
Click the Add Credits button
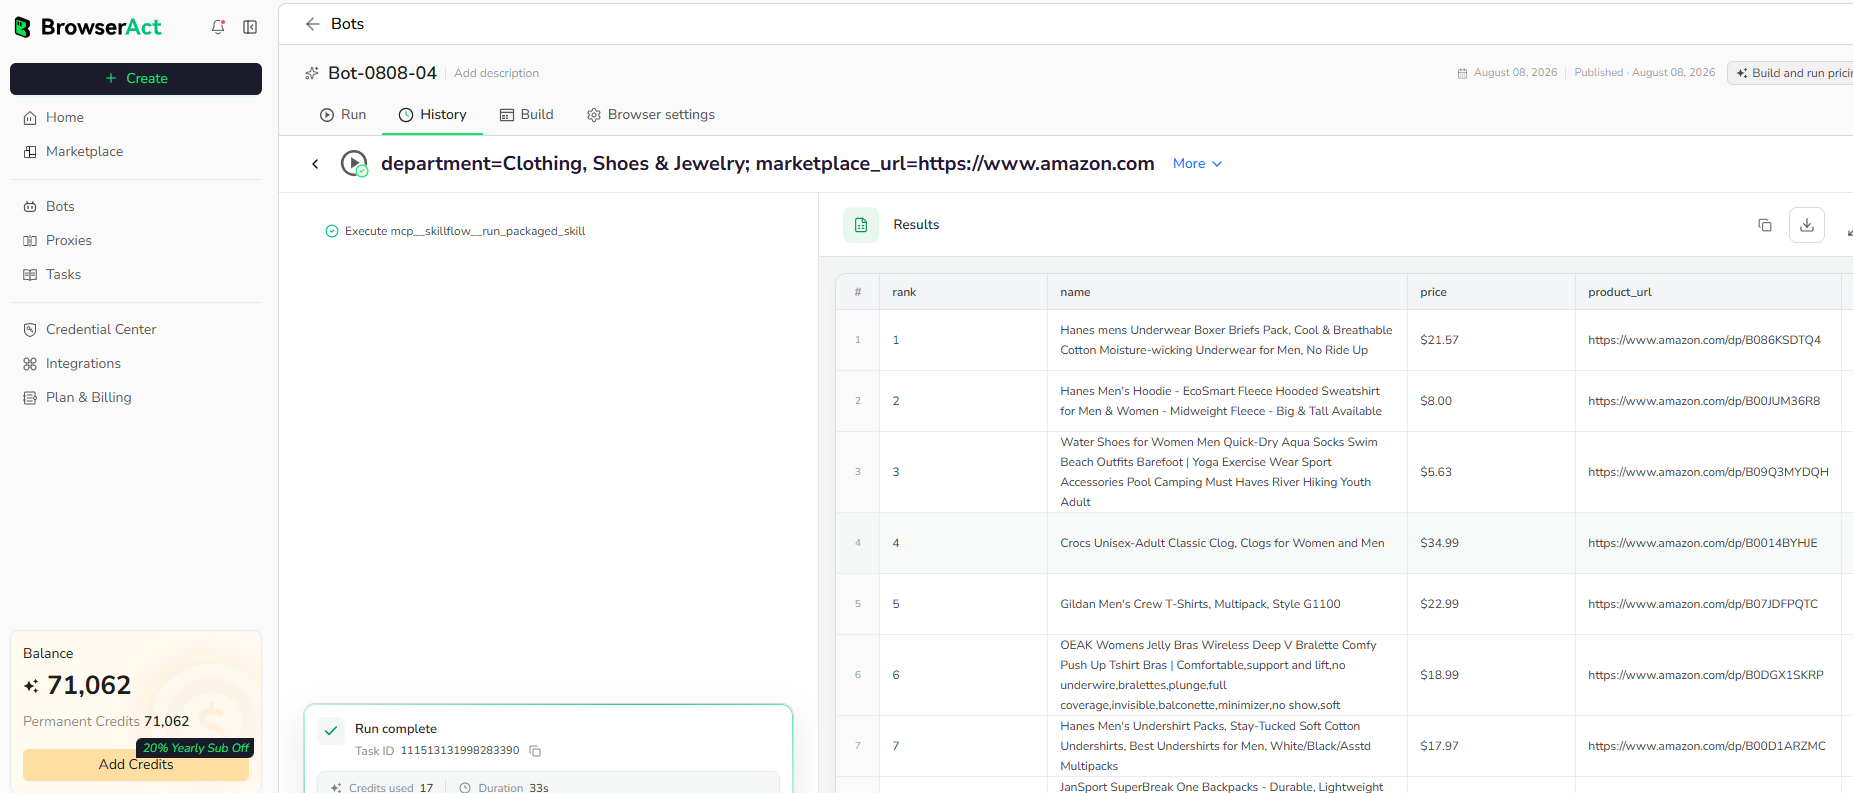coord(136,765)
